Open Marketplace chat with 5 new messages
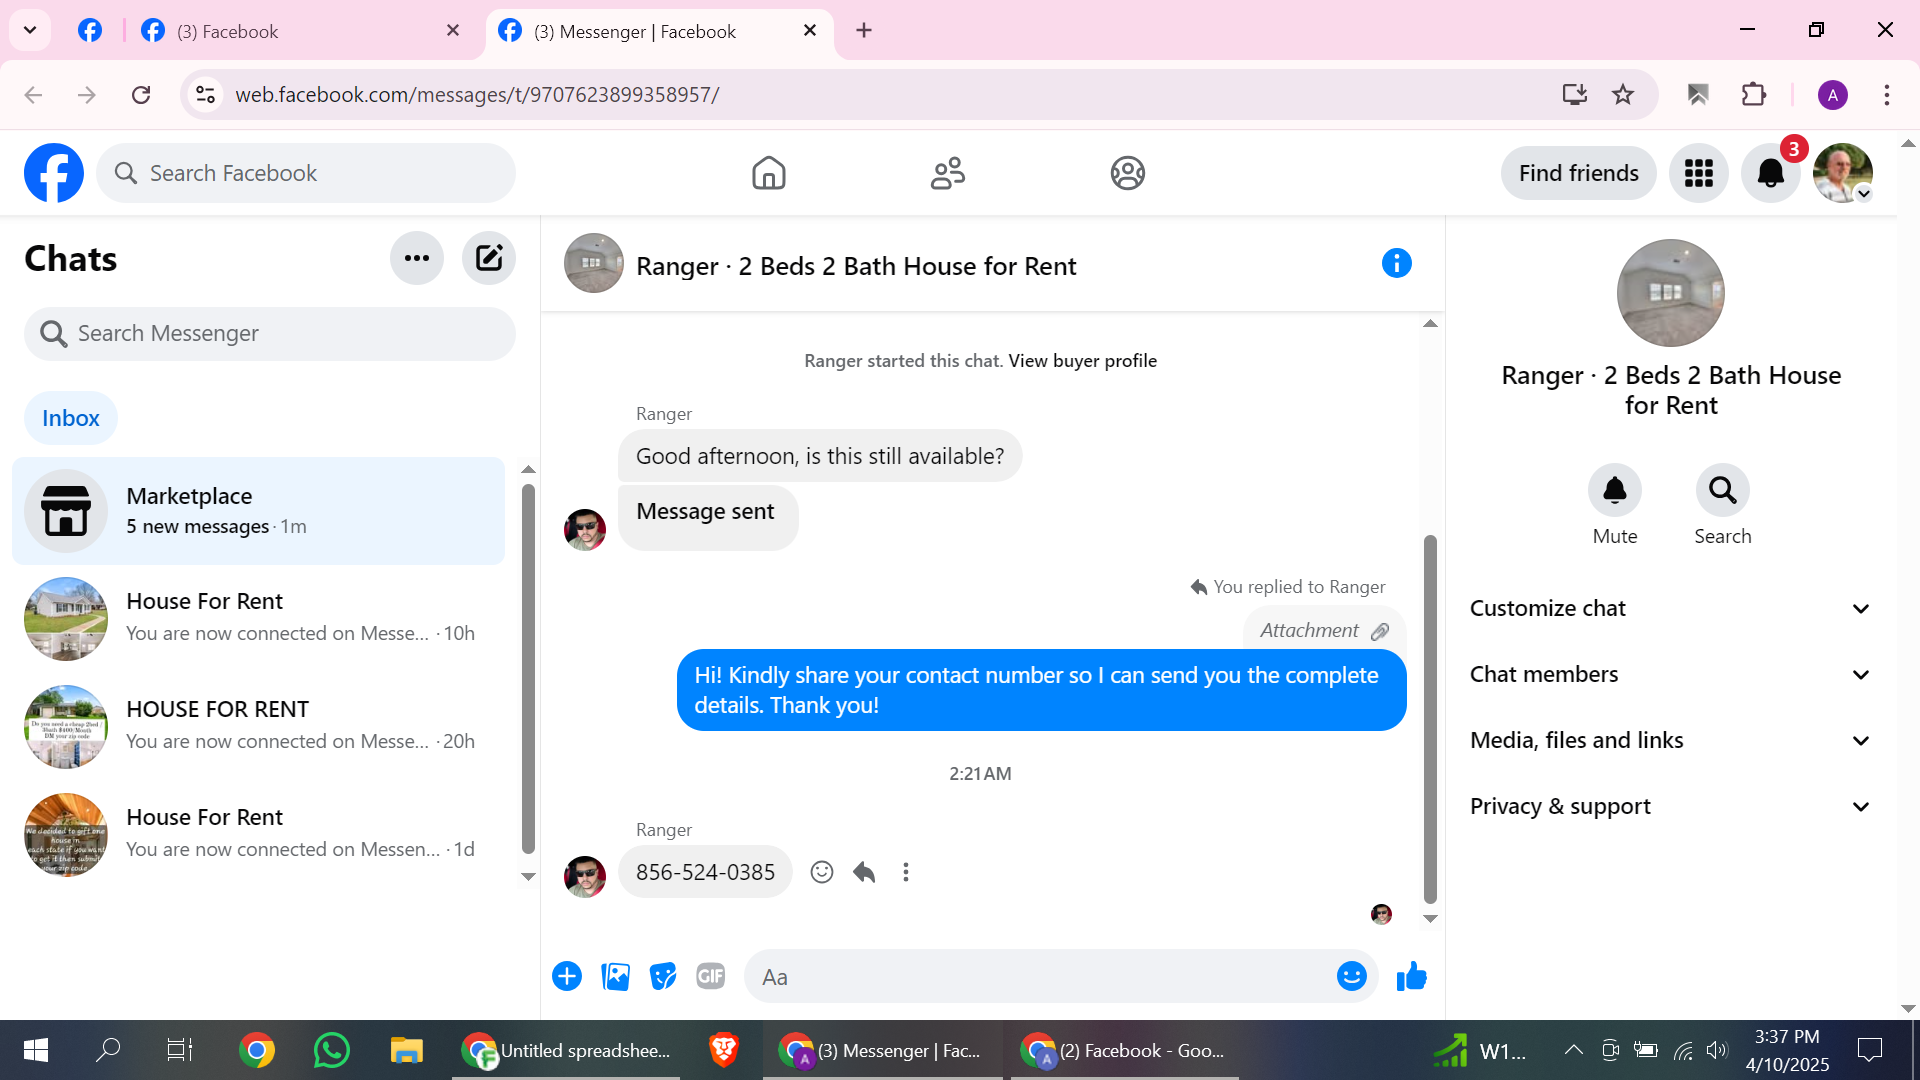The width and height of the screenshot is (1920, 1080). pos(258,511)
